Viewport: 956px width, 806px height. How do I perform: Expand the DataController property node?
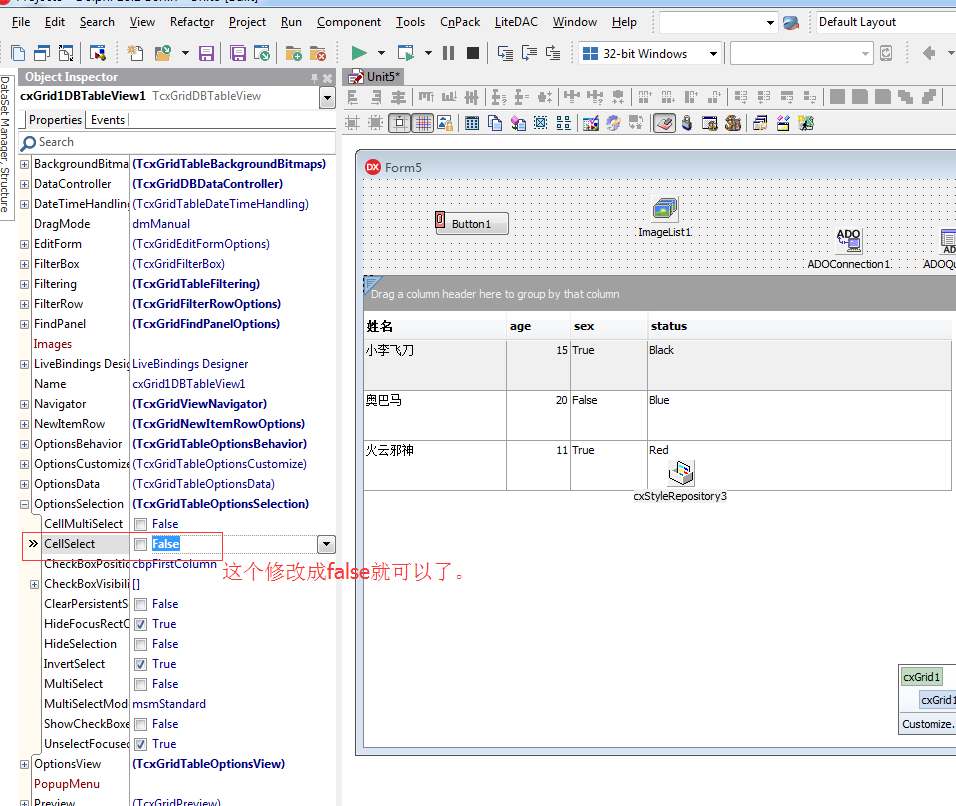pyautogui.click(x=24, y=184)
